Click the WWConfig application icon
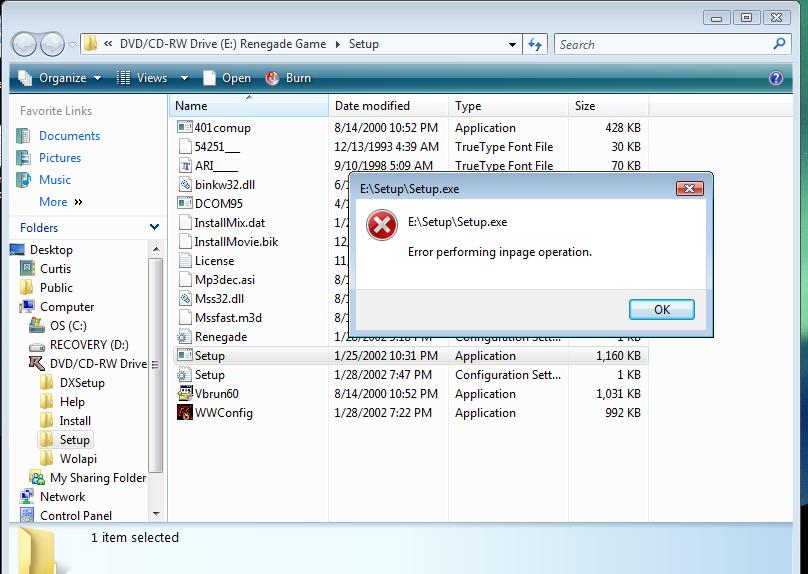 click(185, 413)
